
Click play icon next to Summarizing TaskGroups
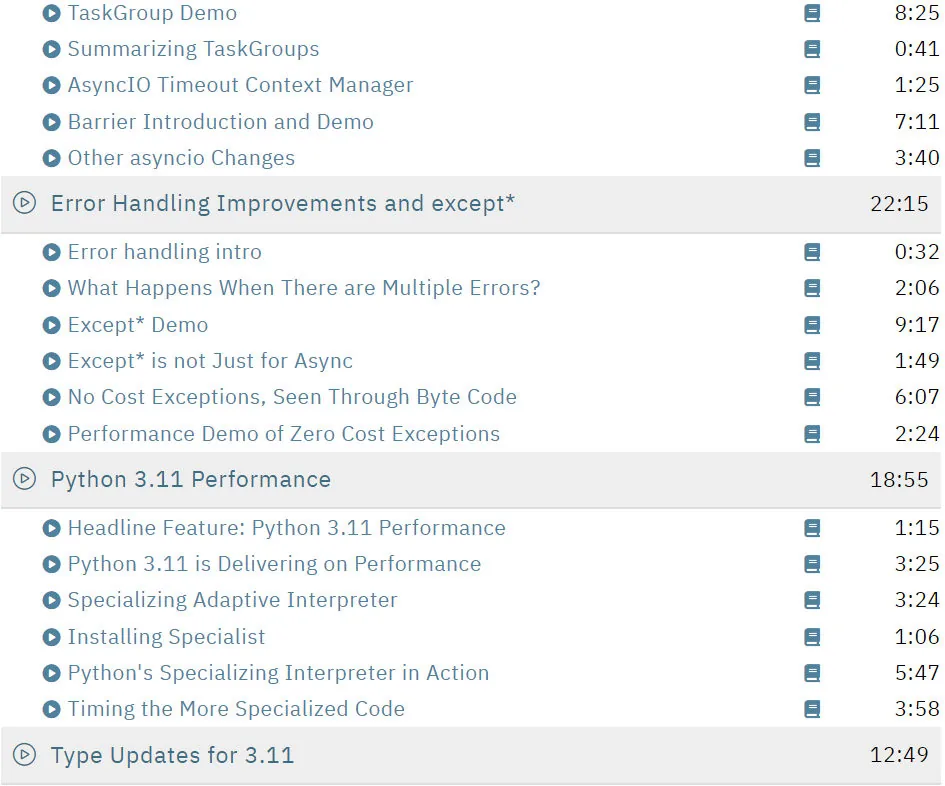pos(52,49)
